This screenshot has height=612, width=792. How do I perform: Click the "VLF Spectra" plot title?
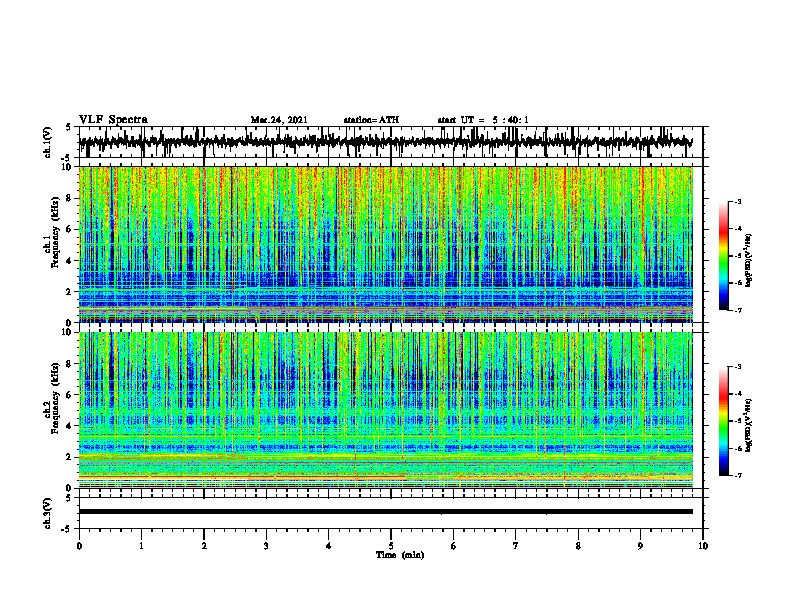click(113, 120)
